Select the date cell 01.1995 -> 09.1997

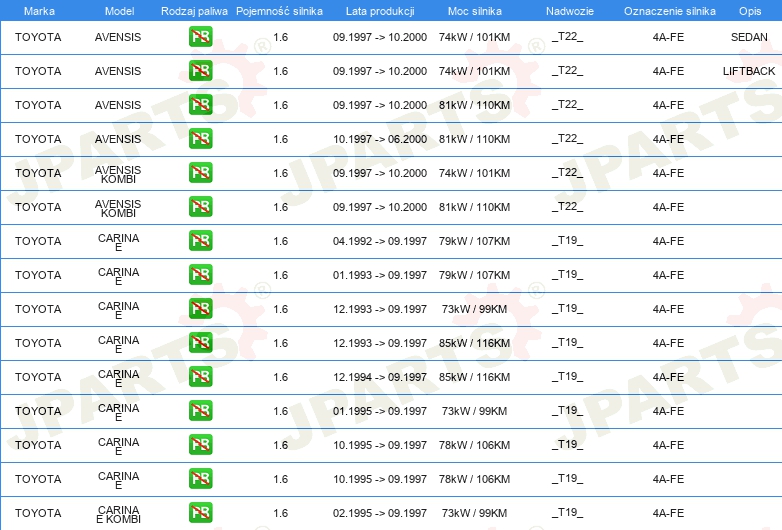pyautogui.click(x=380, y=411)
